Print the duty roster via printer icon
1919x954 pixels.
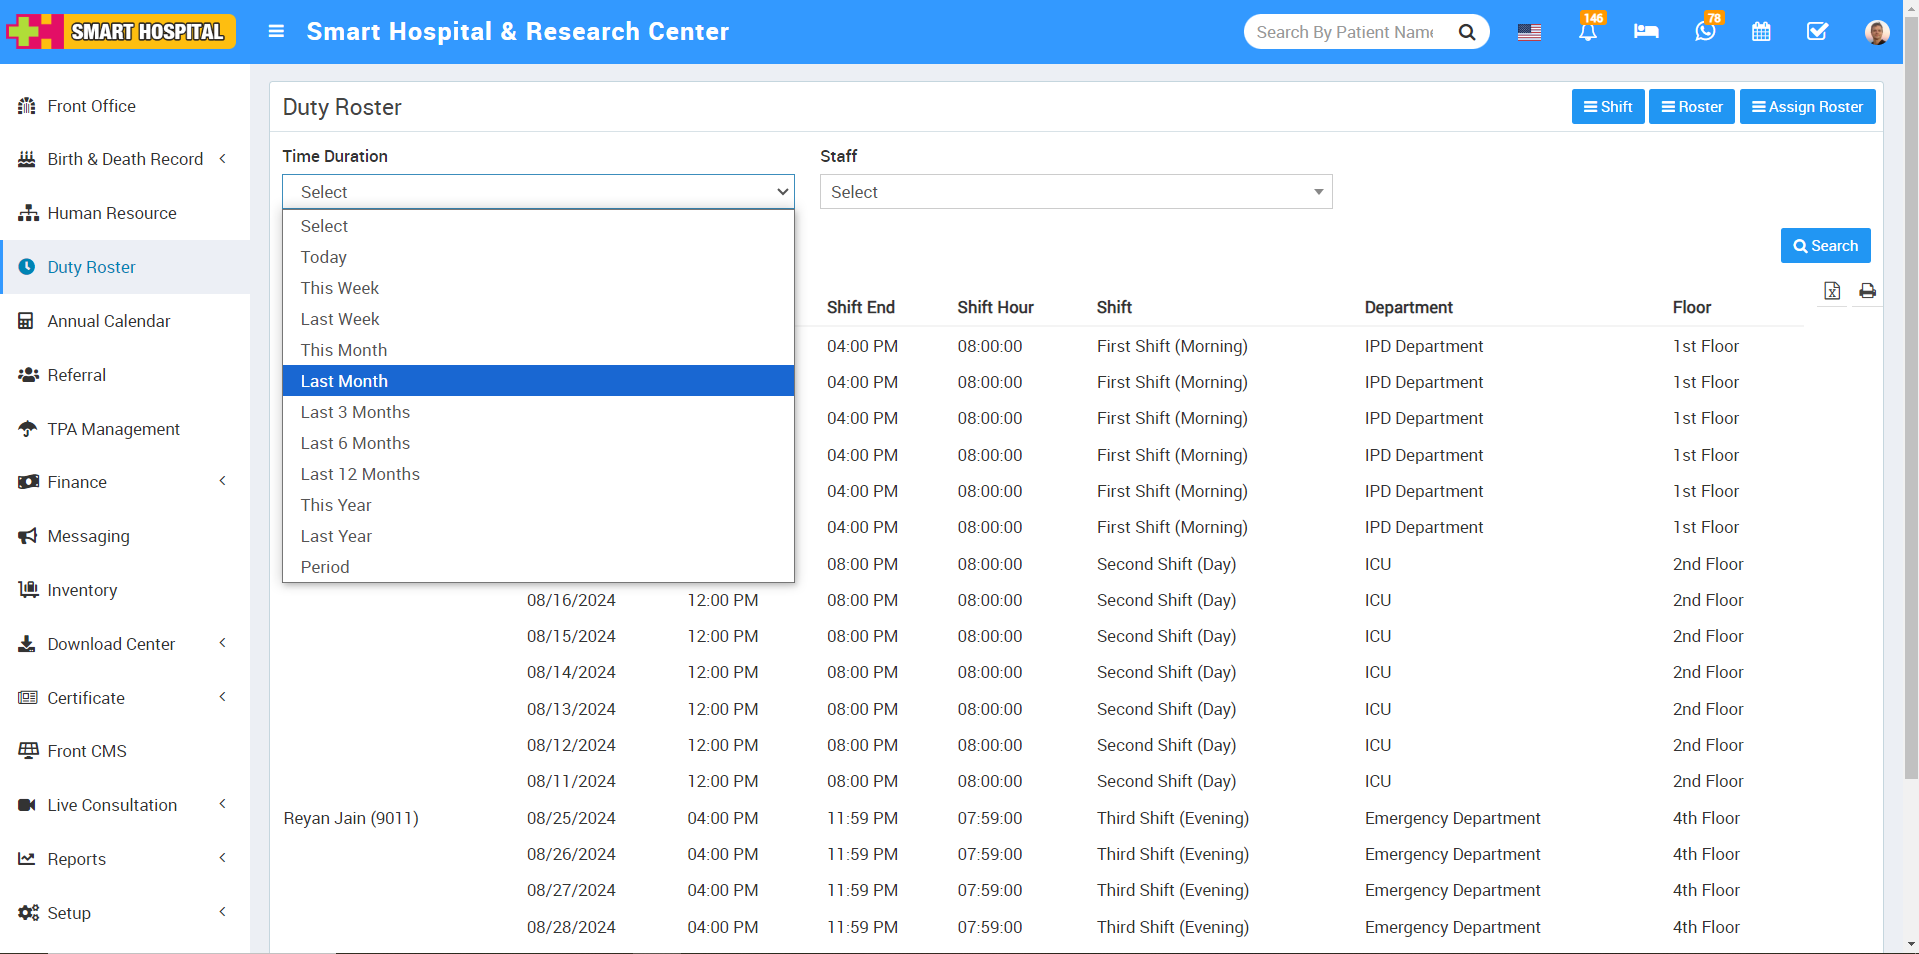1868,291
